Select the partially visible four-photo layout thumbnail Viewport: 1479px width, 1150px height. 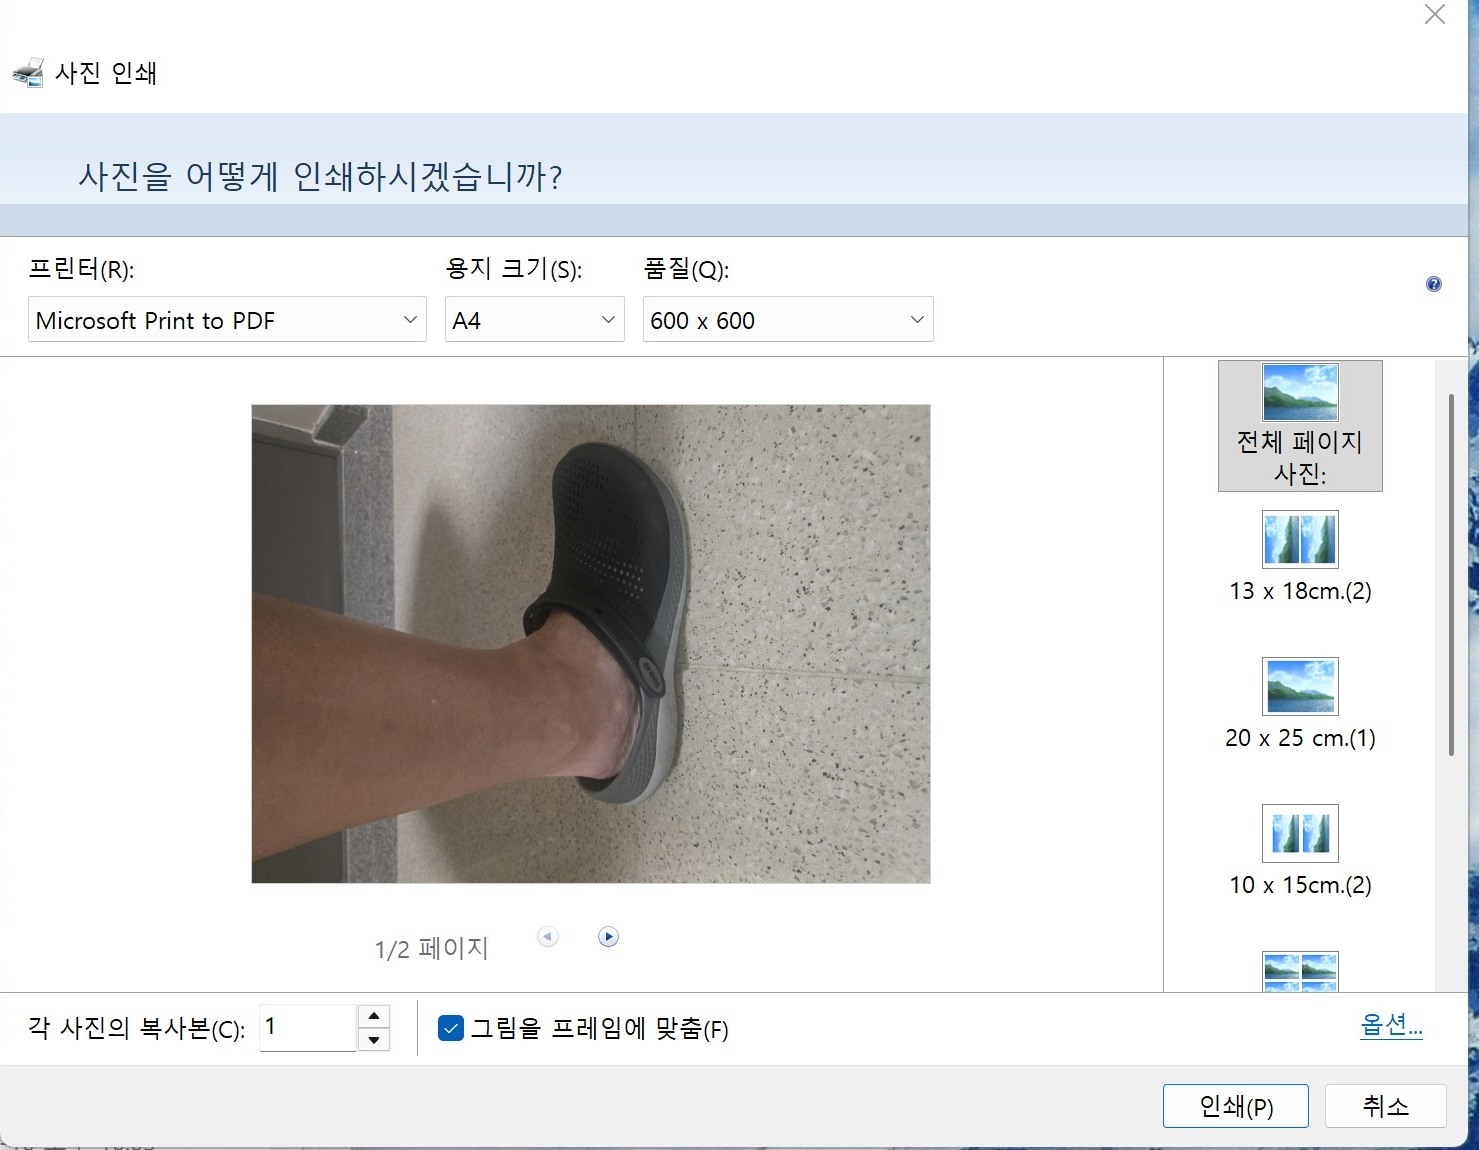click(x=1300, y=971)
